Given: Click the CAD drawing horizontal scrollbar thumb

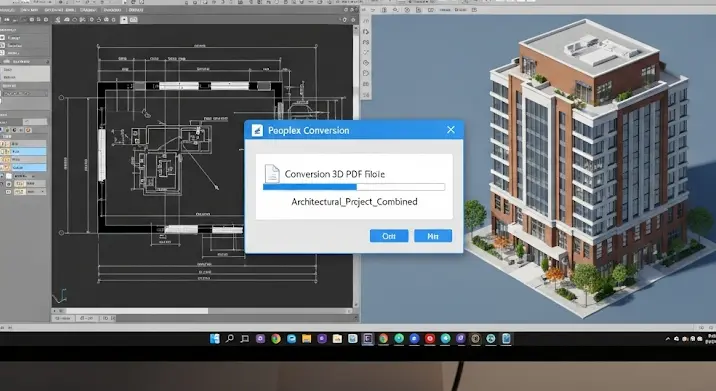Looking at the screenshot, I should 137,311.
